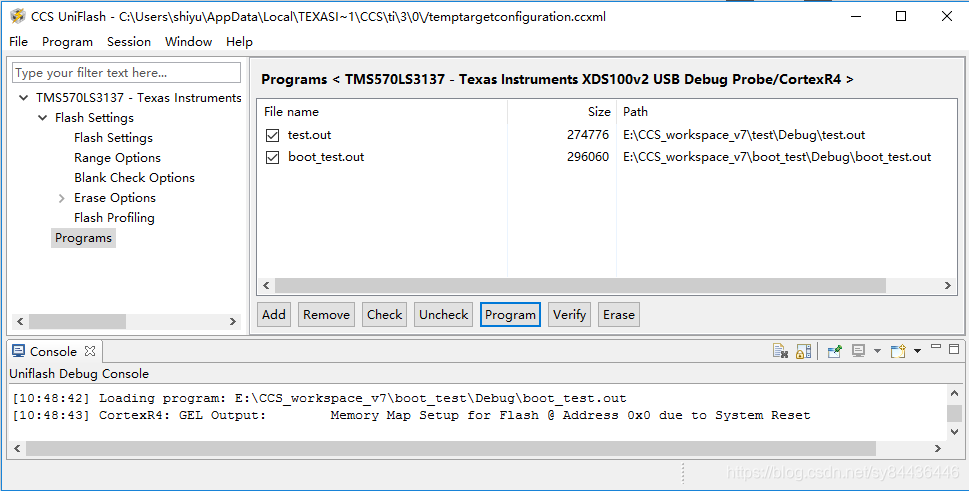Screen dimensions: 969x491
Task: Open the Program menu
Action: tap(67, 41)
